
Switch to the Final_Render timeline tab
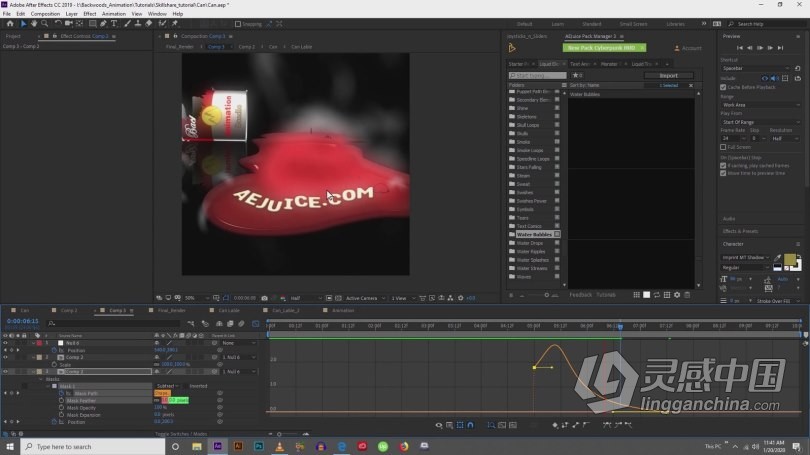172,310
